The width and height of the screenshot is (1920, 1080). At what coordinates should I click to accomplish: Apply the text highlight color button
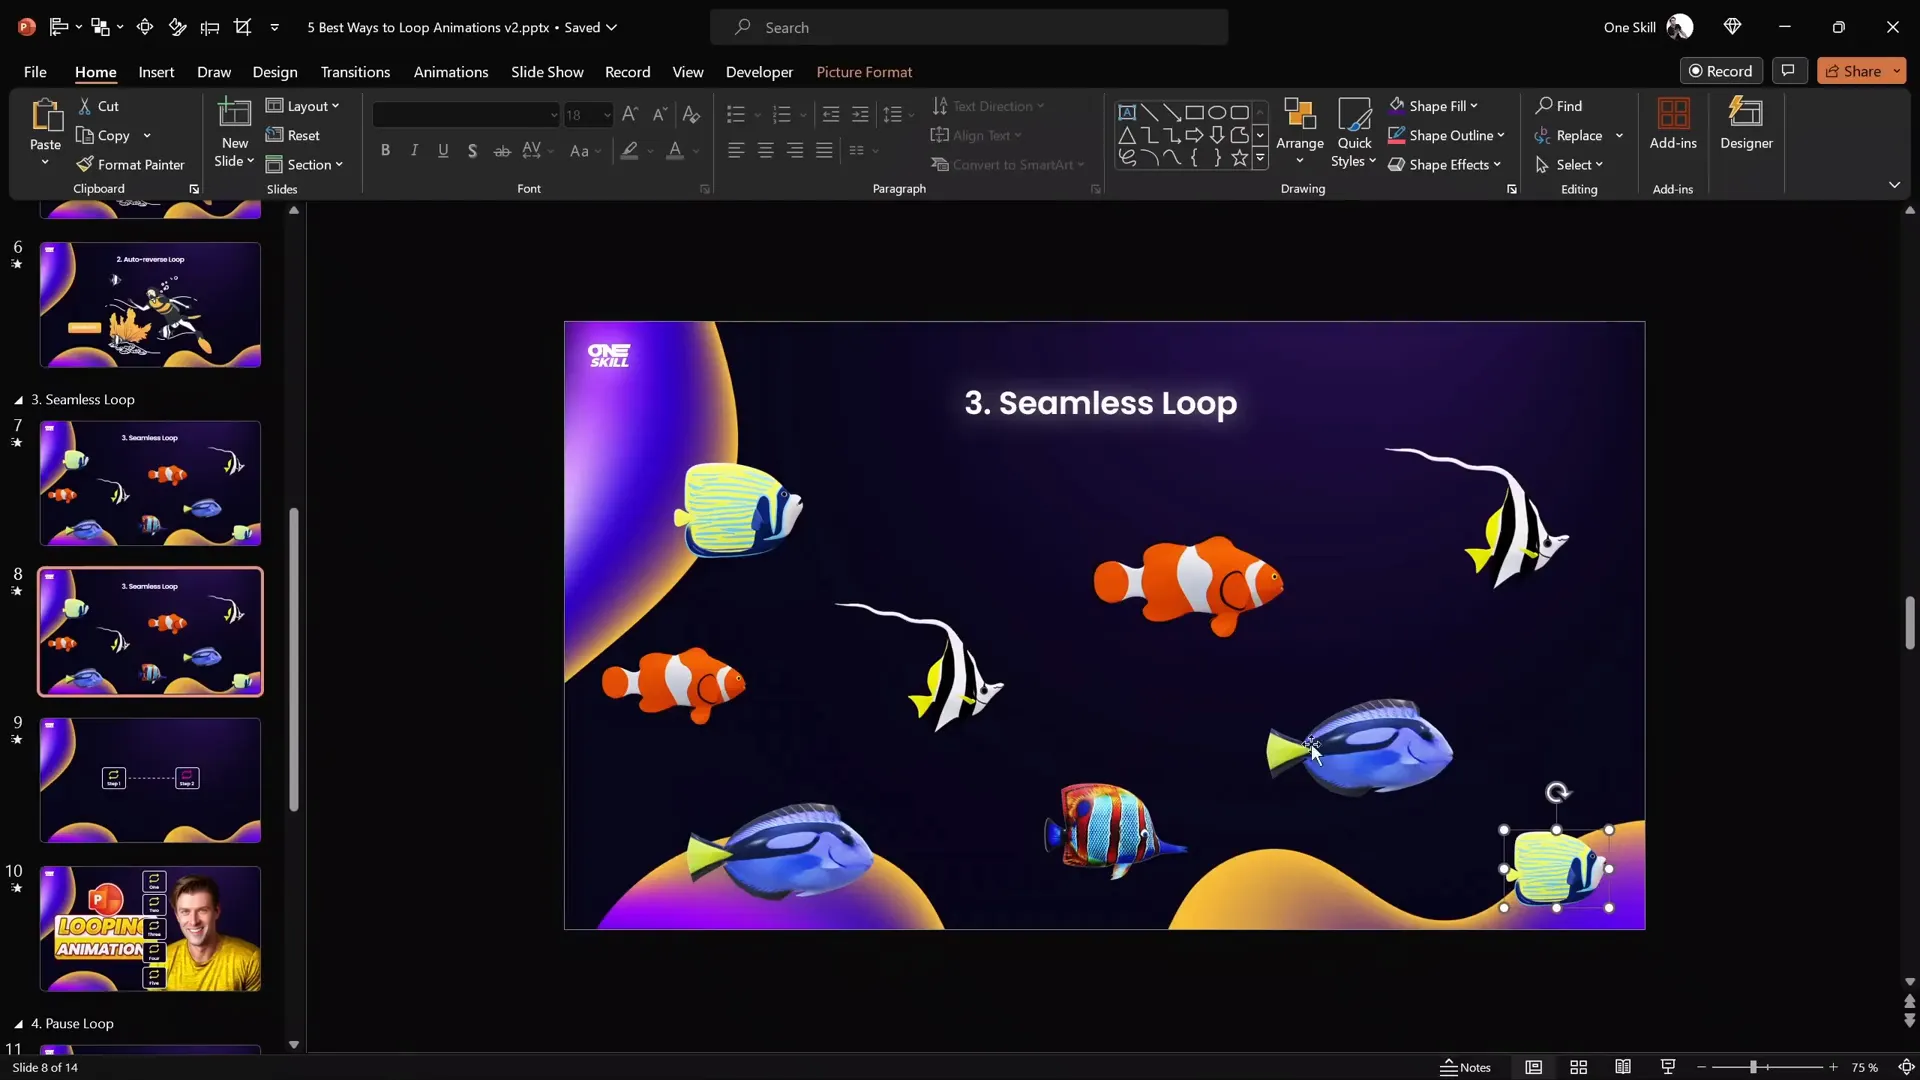tap(629, 151)
